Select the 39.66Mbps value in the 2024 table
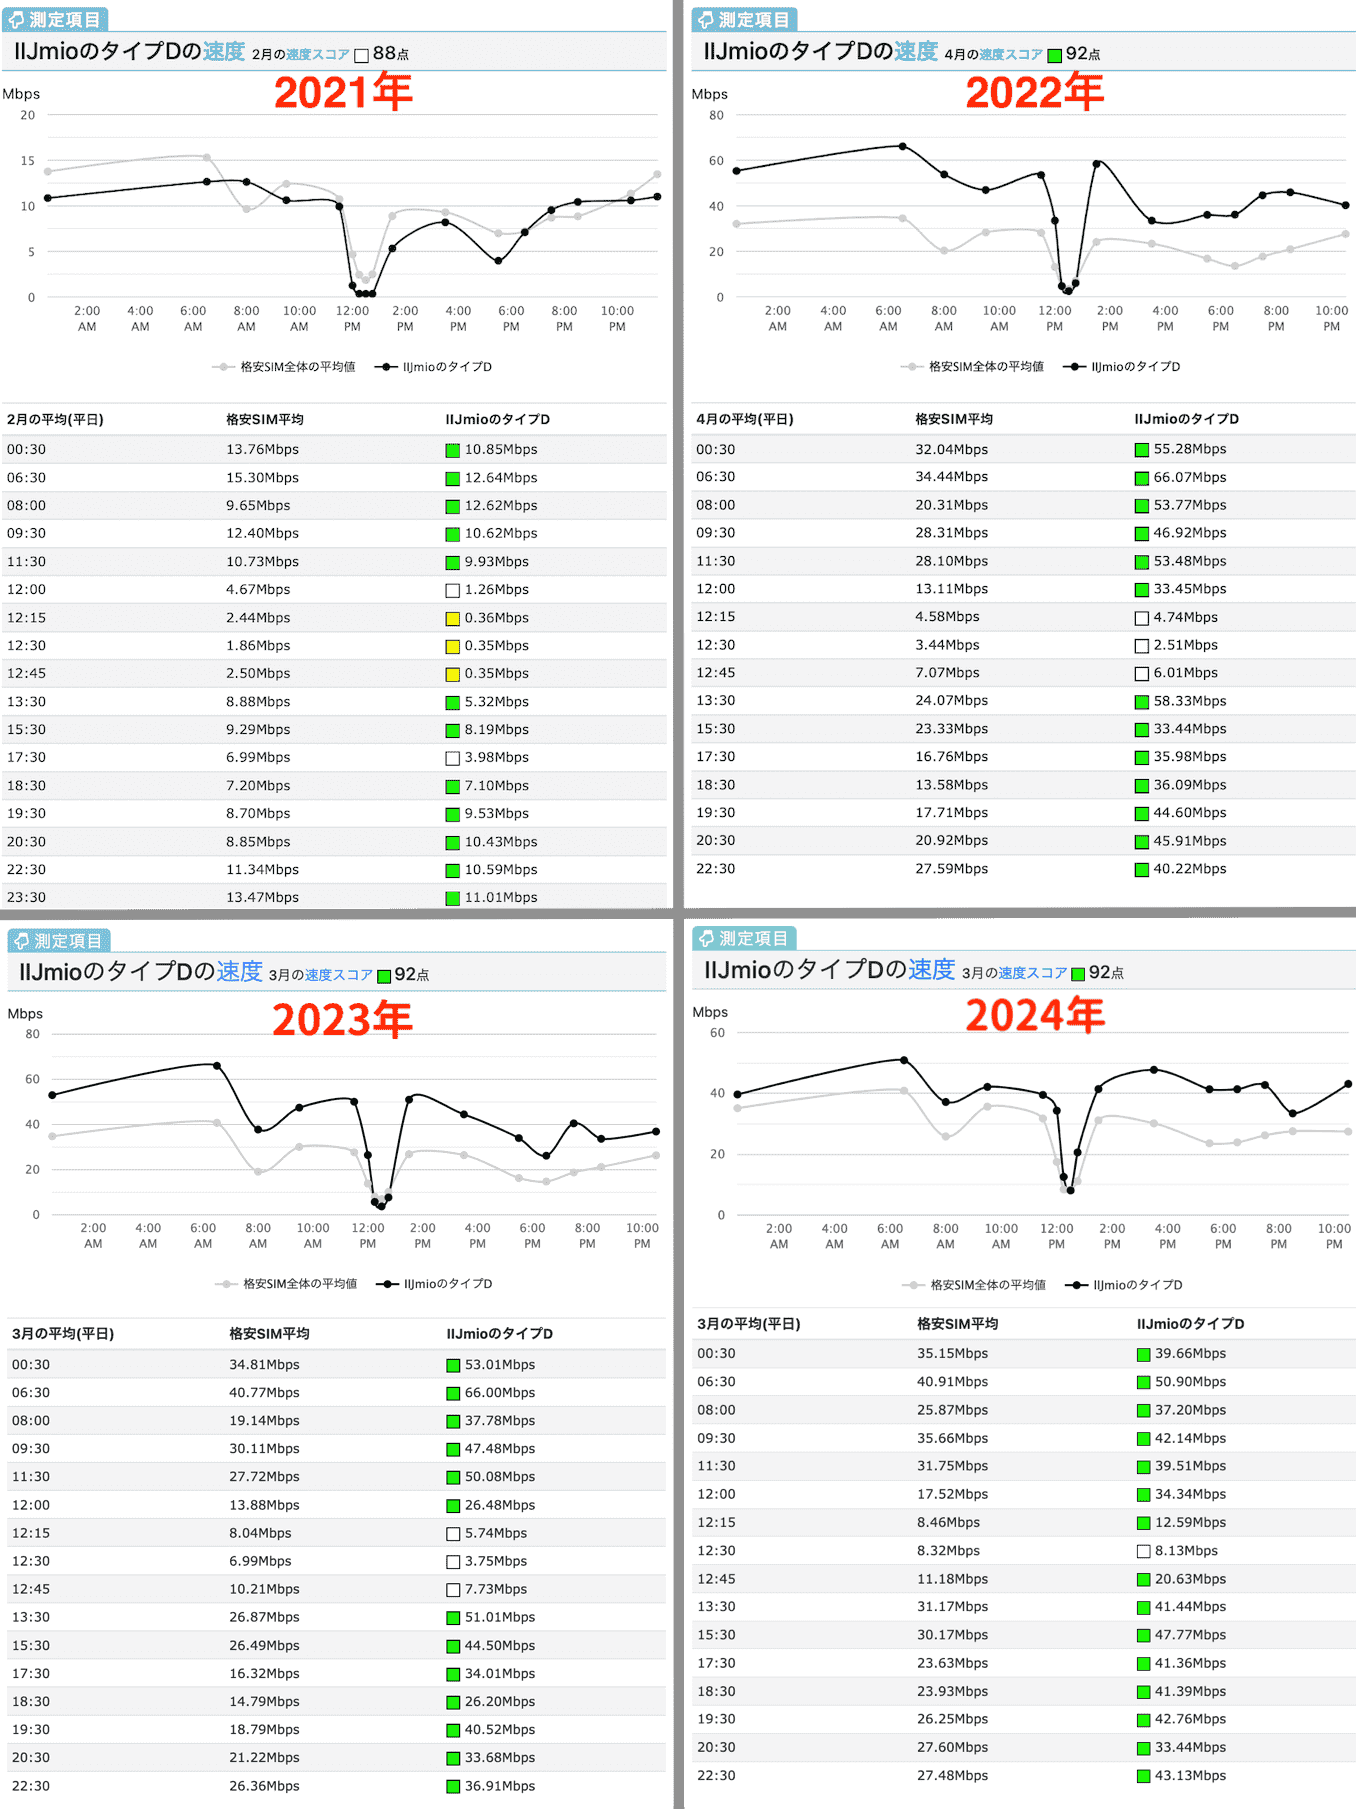Viewport: 1356px width, 1809px height. tap(1191, 1354)
